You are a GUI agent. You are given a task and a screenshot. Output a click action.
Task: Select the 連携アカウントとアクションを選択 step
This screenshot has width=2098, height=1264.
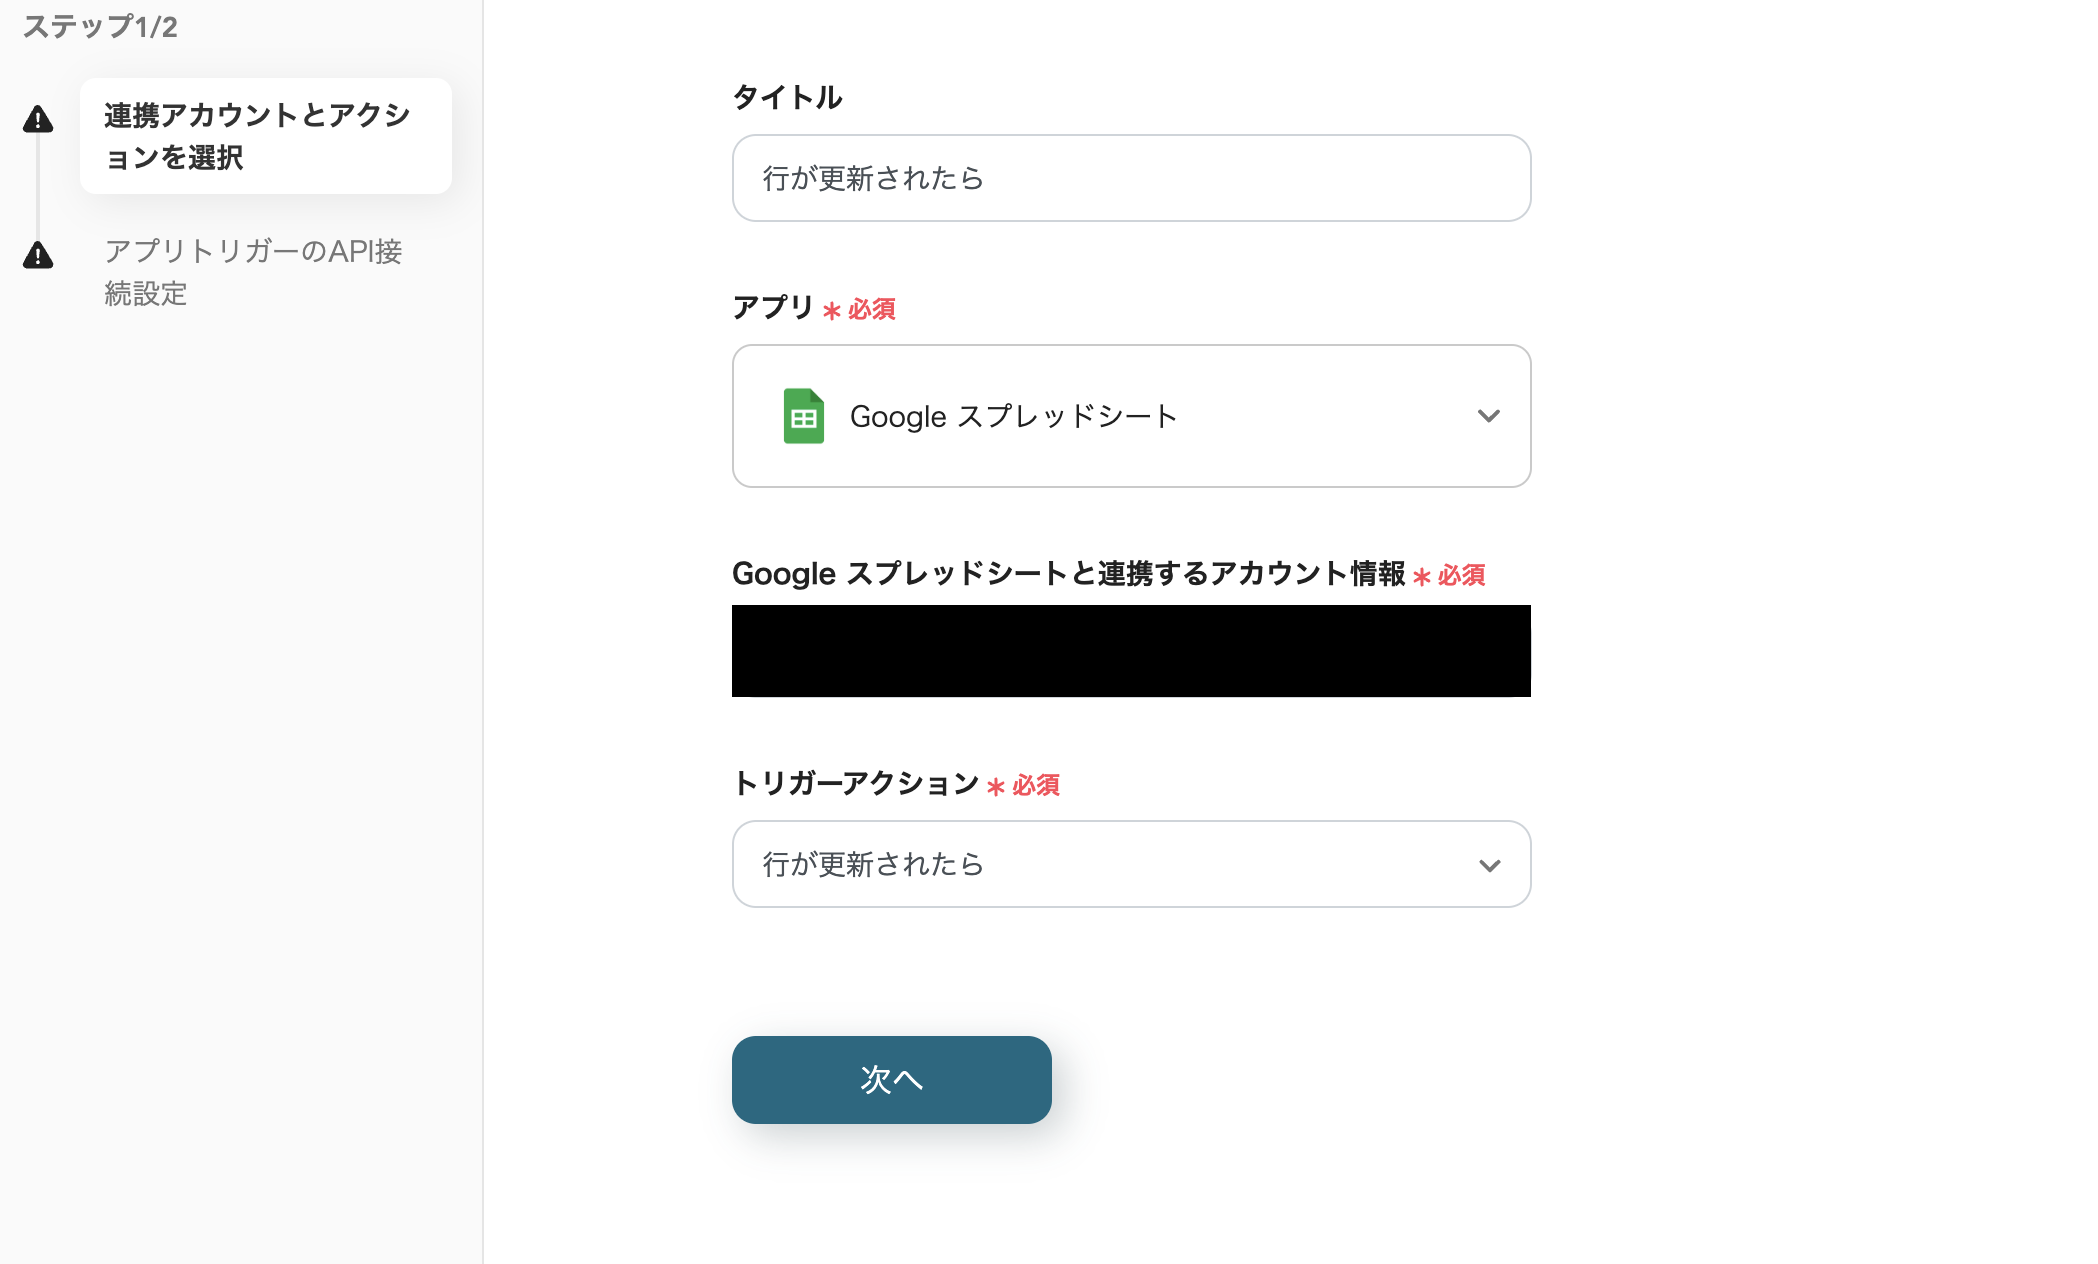264,136
